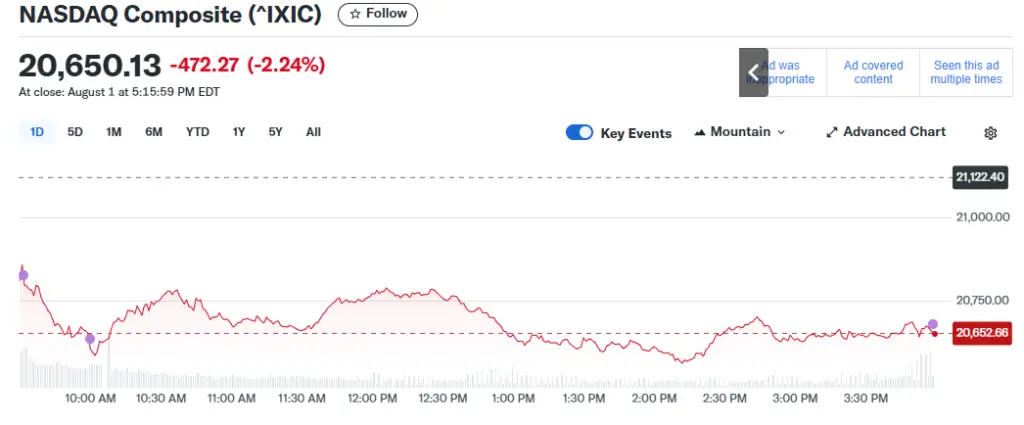Click the left arrow on ad panel
1024x425 pixels.
tap(753, 72)
